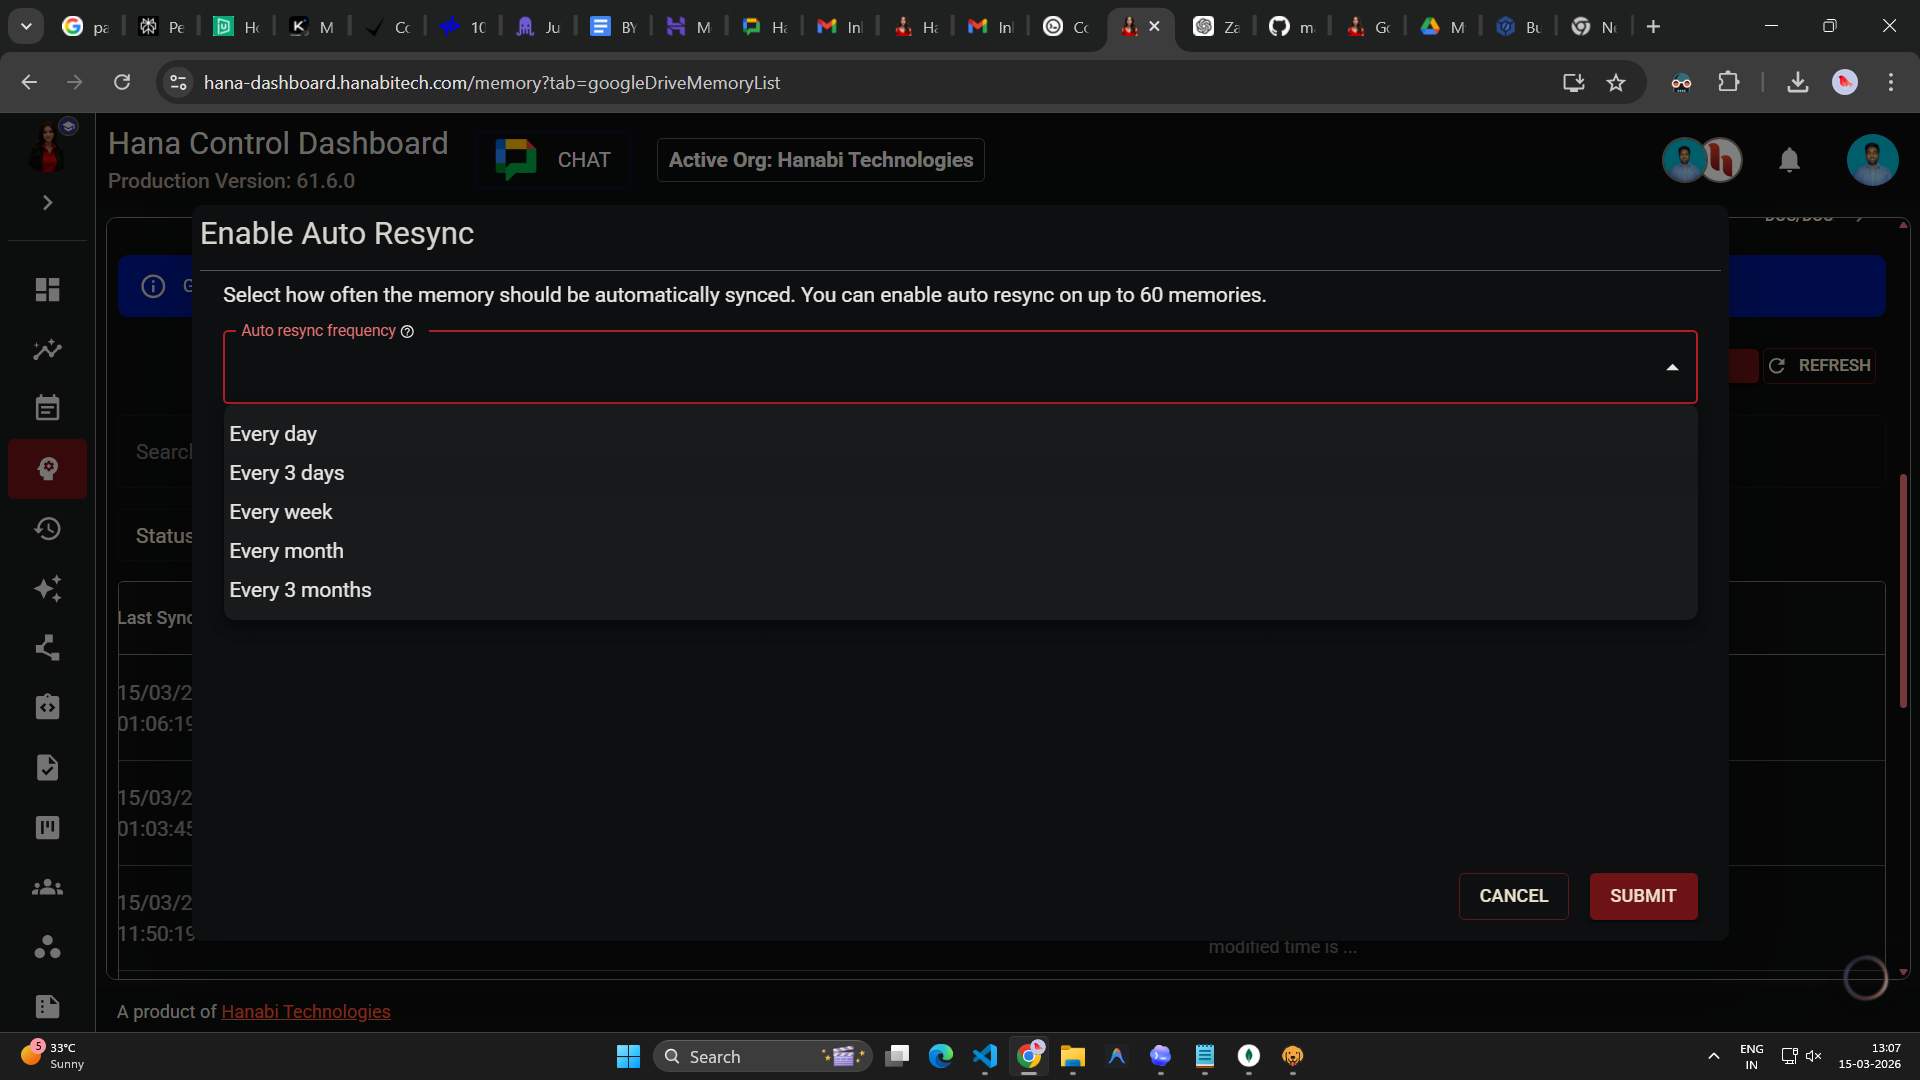Select the AI sparkles icon in sidebar
Image resolution: width=1920 pixels, height=1080 pixels.
coord(47,589)
